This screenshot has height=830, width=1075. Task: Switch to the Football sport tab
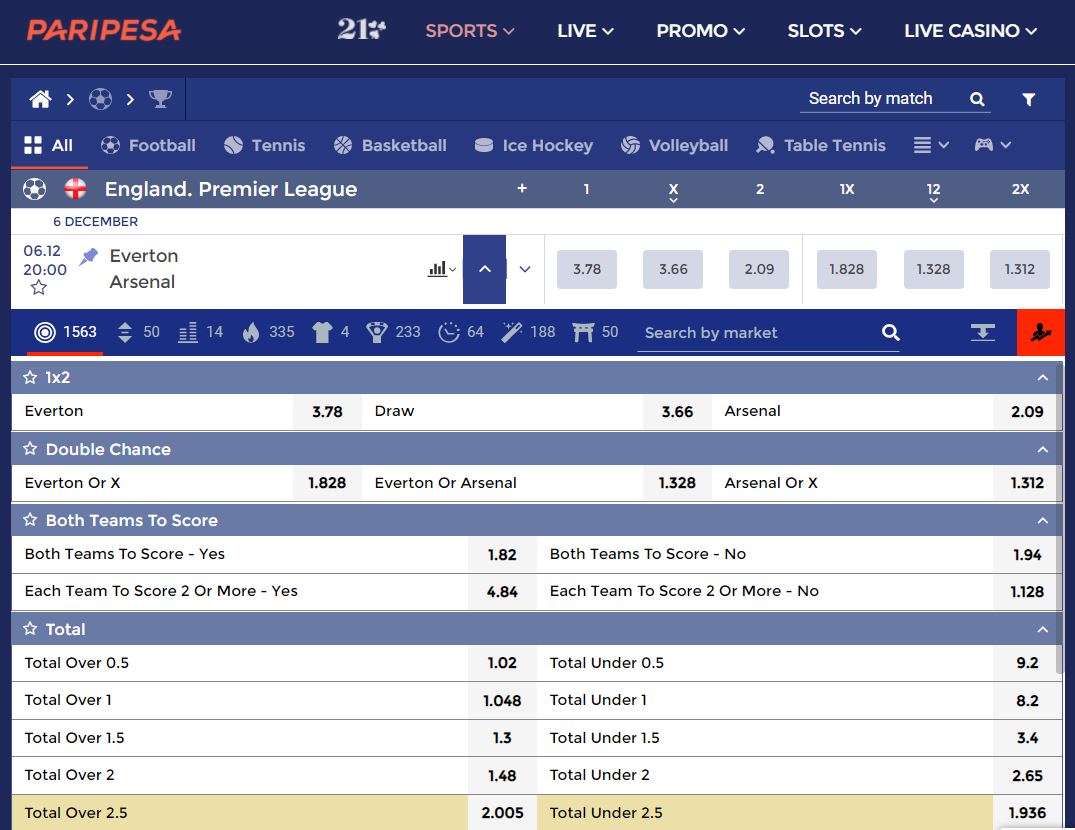tap(148, 145)
